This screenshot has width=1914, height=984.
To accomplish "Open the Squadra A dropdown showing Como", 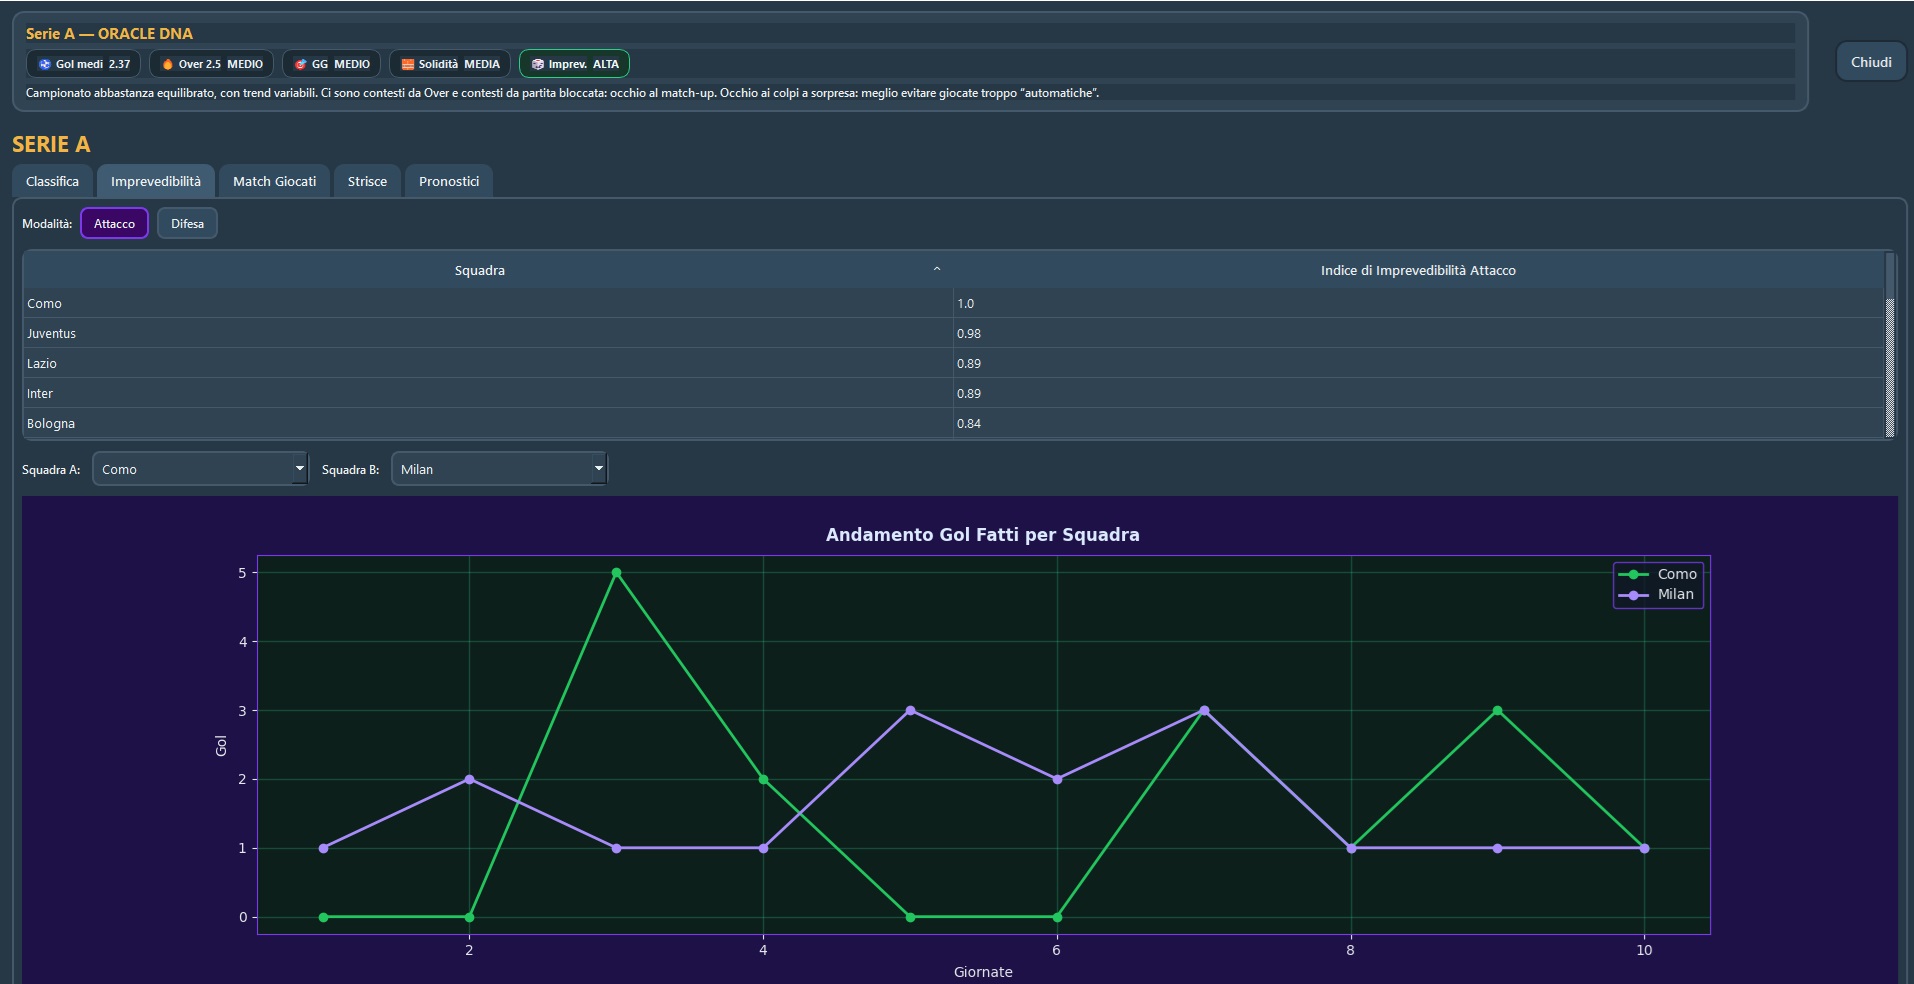I will click(200, 468).
